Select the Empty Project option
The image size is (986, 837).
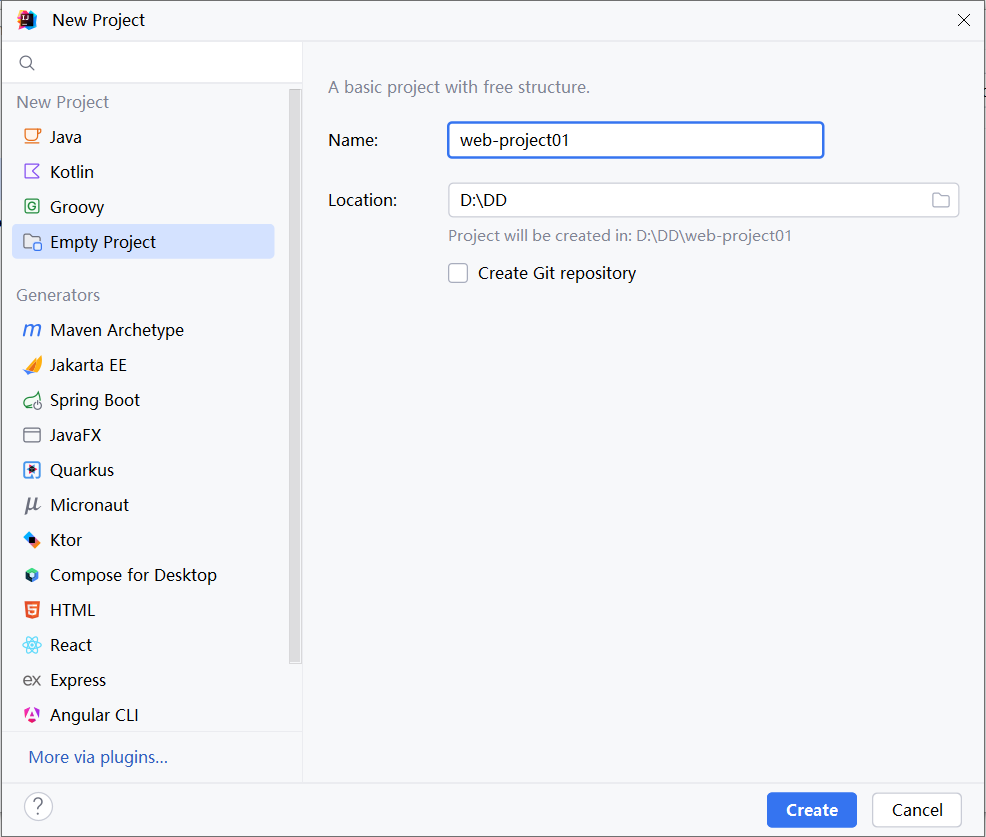coord(103,241)
